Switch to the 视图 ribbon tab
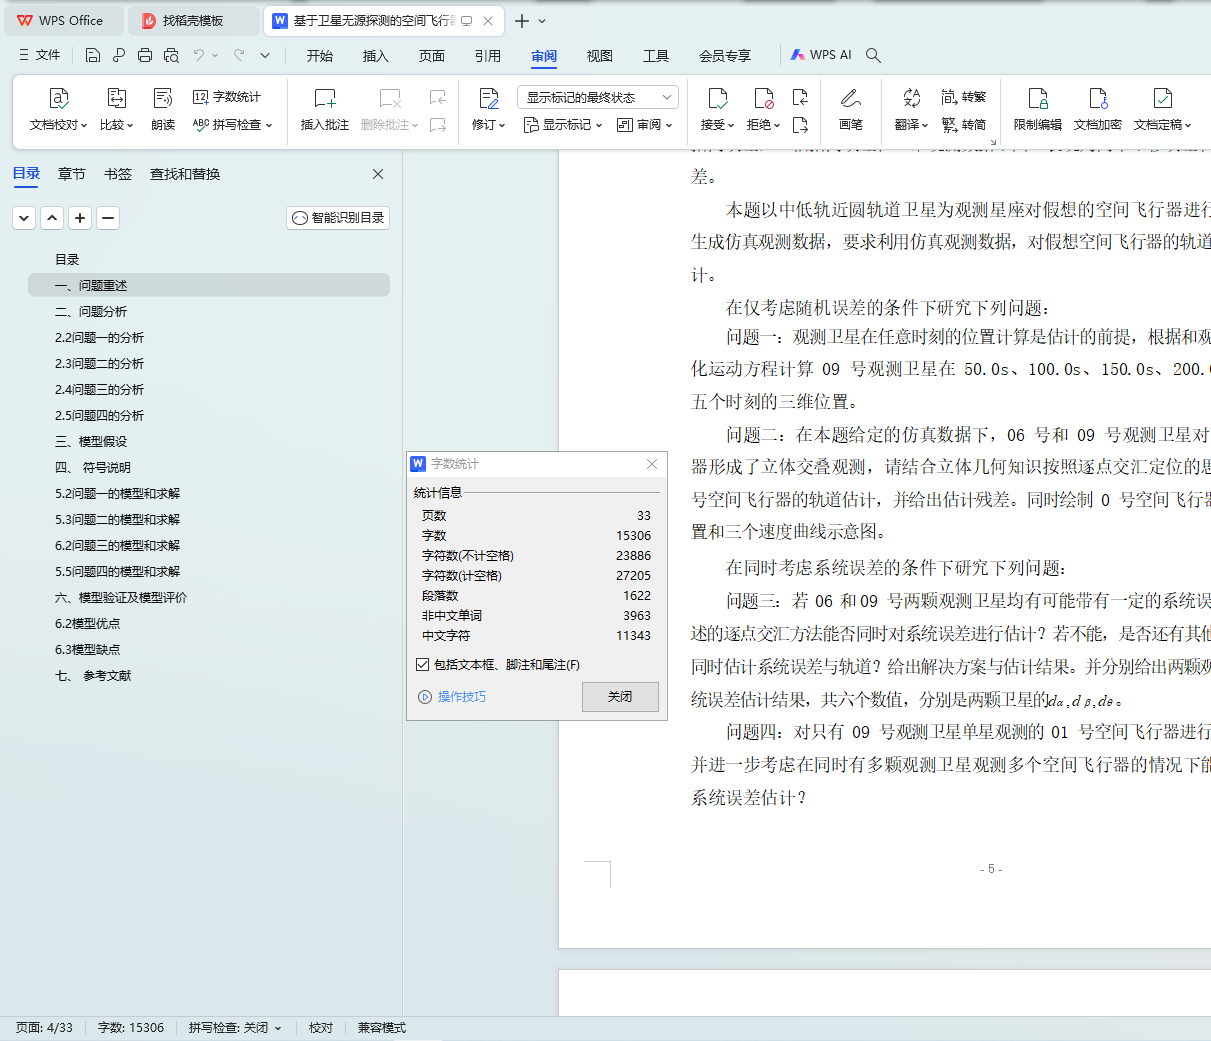Image resolution: width=1211 pixels, height=1041 pixels. tap(600, 56)
